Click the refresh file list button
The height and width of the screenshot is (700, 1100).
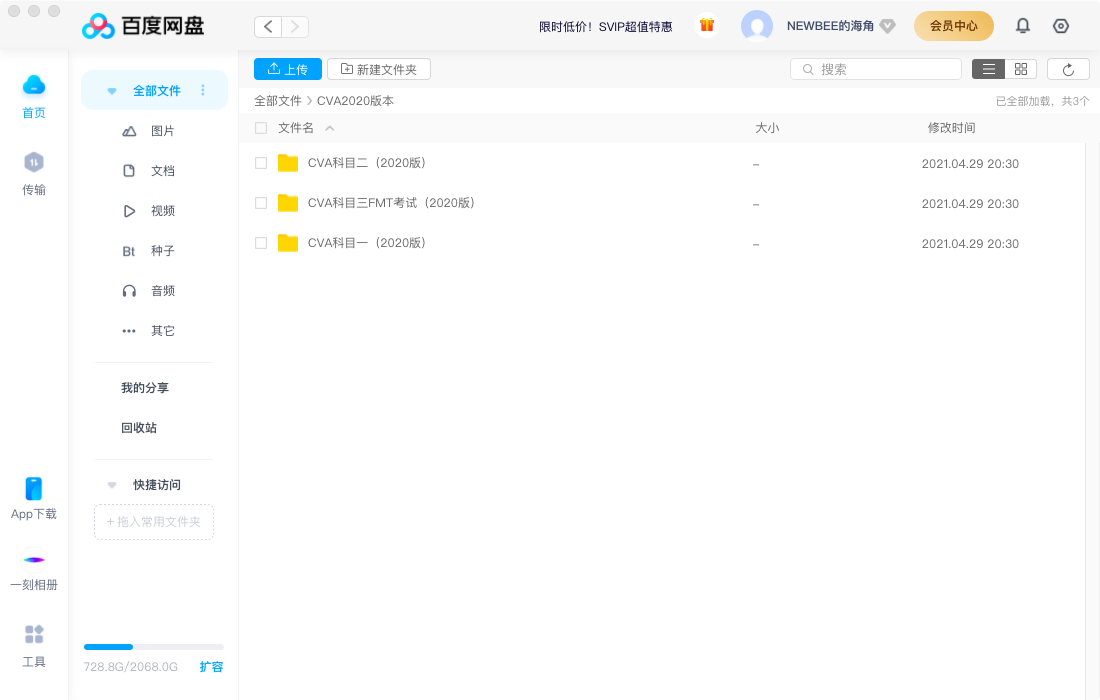(1068, 69)
